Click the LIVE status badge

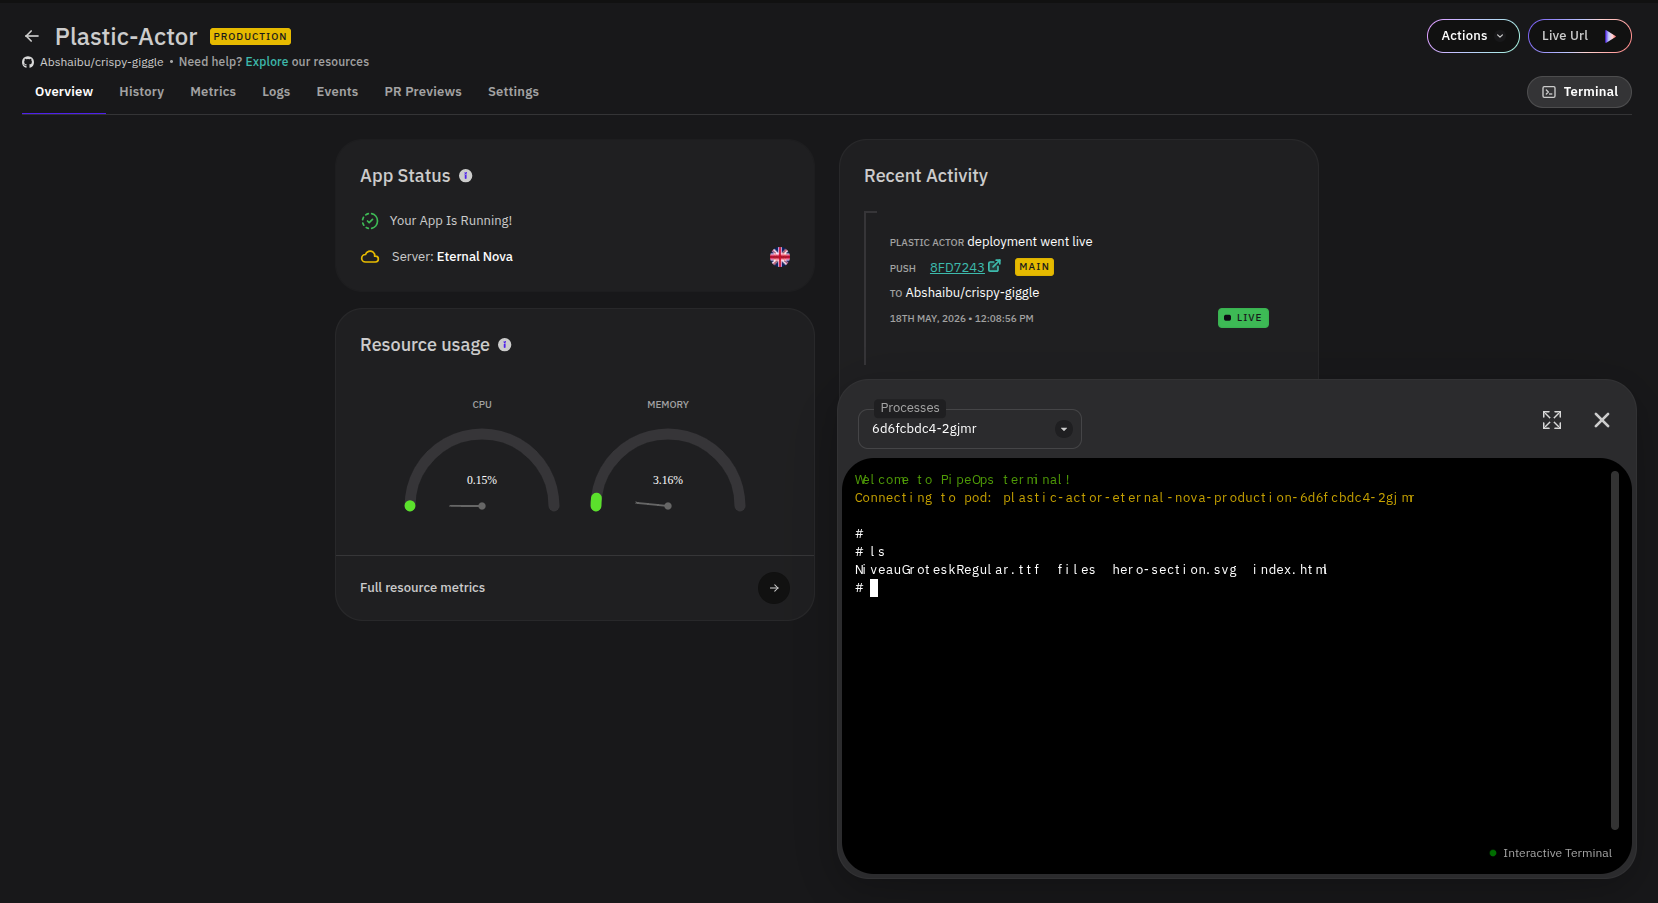coord(1243,318)
